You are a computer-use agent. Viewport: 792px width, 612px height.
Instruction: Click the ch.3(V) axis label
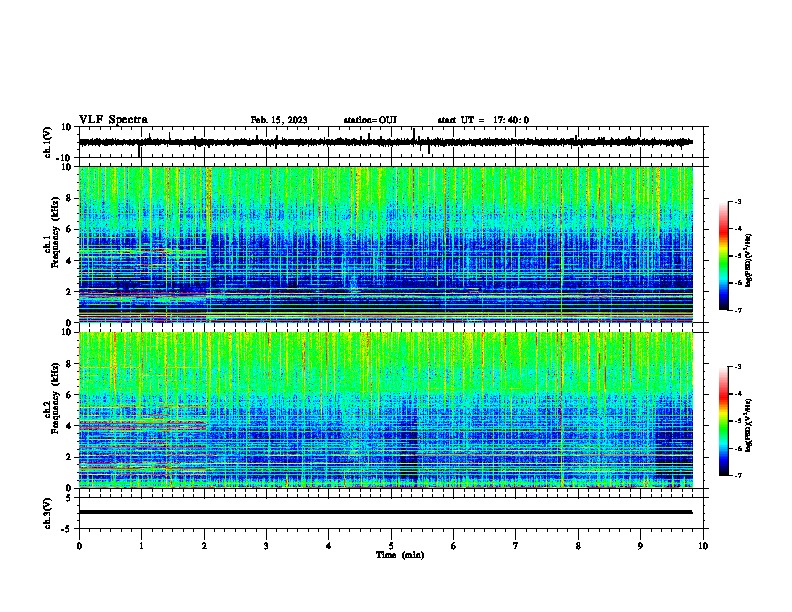48,513
